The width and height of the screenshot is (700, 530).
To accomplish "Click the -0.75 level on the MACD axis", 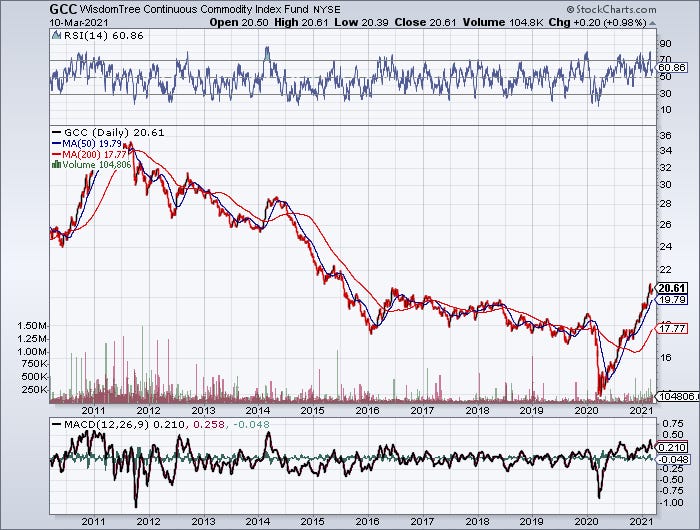I will click(671, 491).
